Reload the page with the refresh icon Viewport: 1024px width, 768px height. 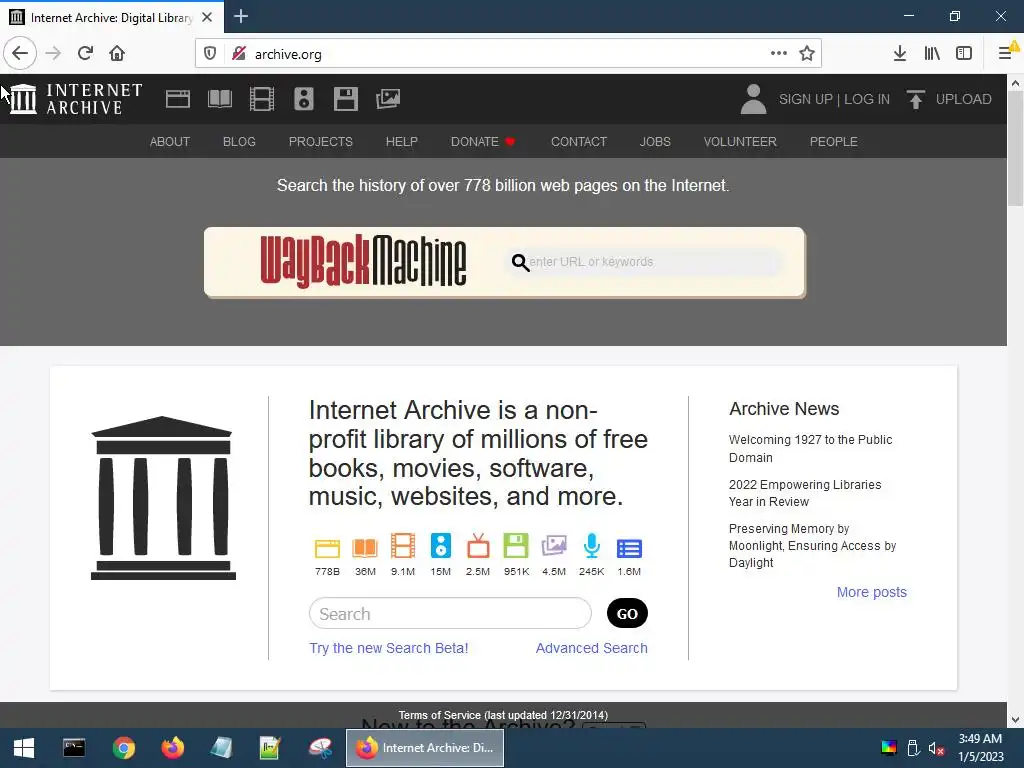85,53
